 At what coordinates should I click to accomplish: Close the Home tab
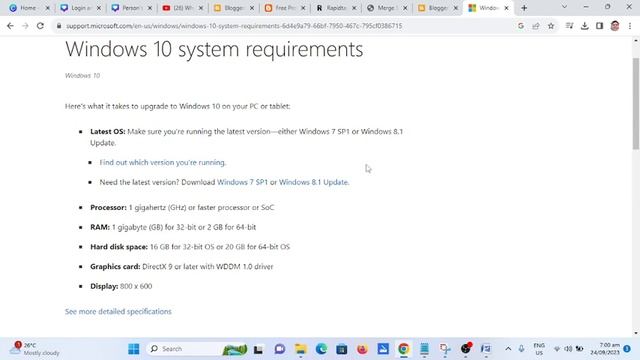(x=47, y=8)
